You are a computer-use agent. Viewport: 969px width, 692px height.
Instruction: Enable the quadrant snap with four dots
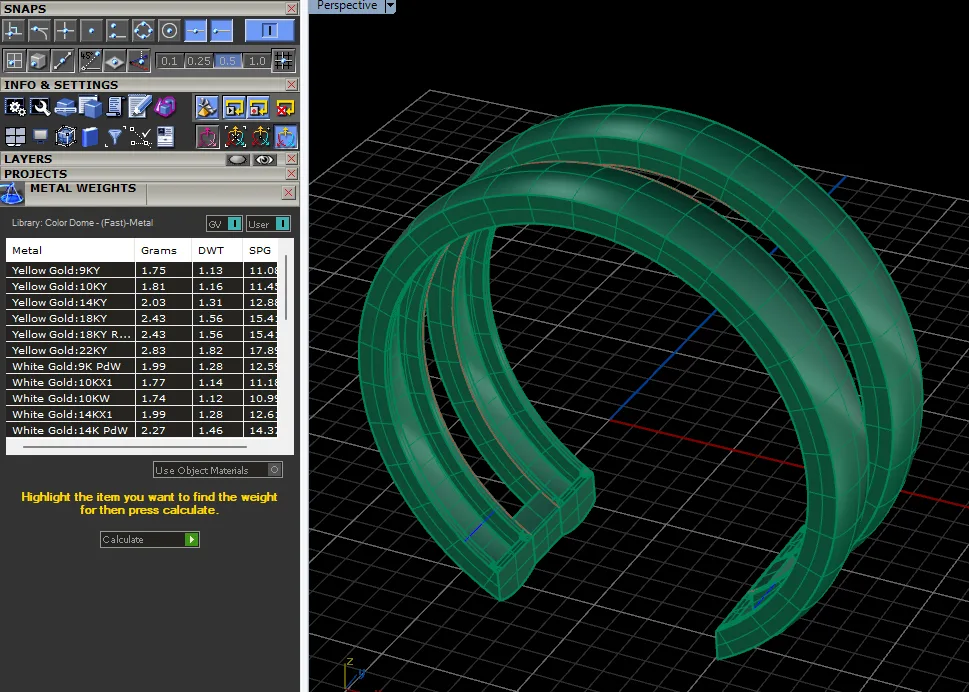[117, 30]
